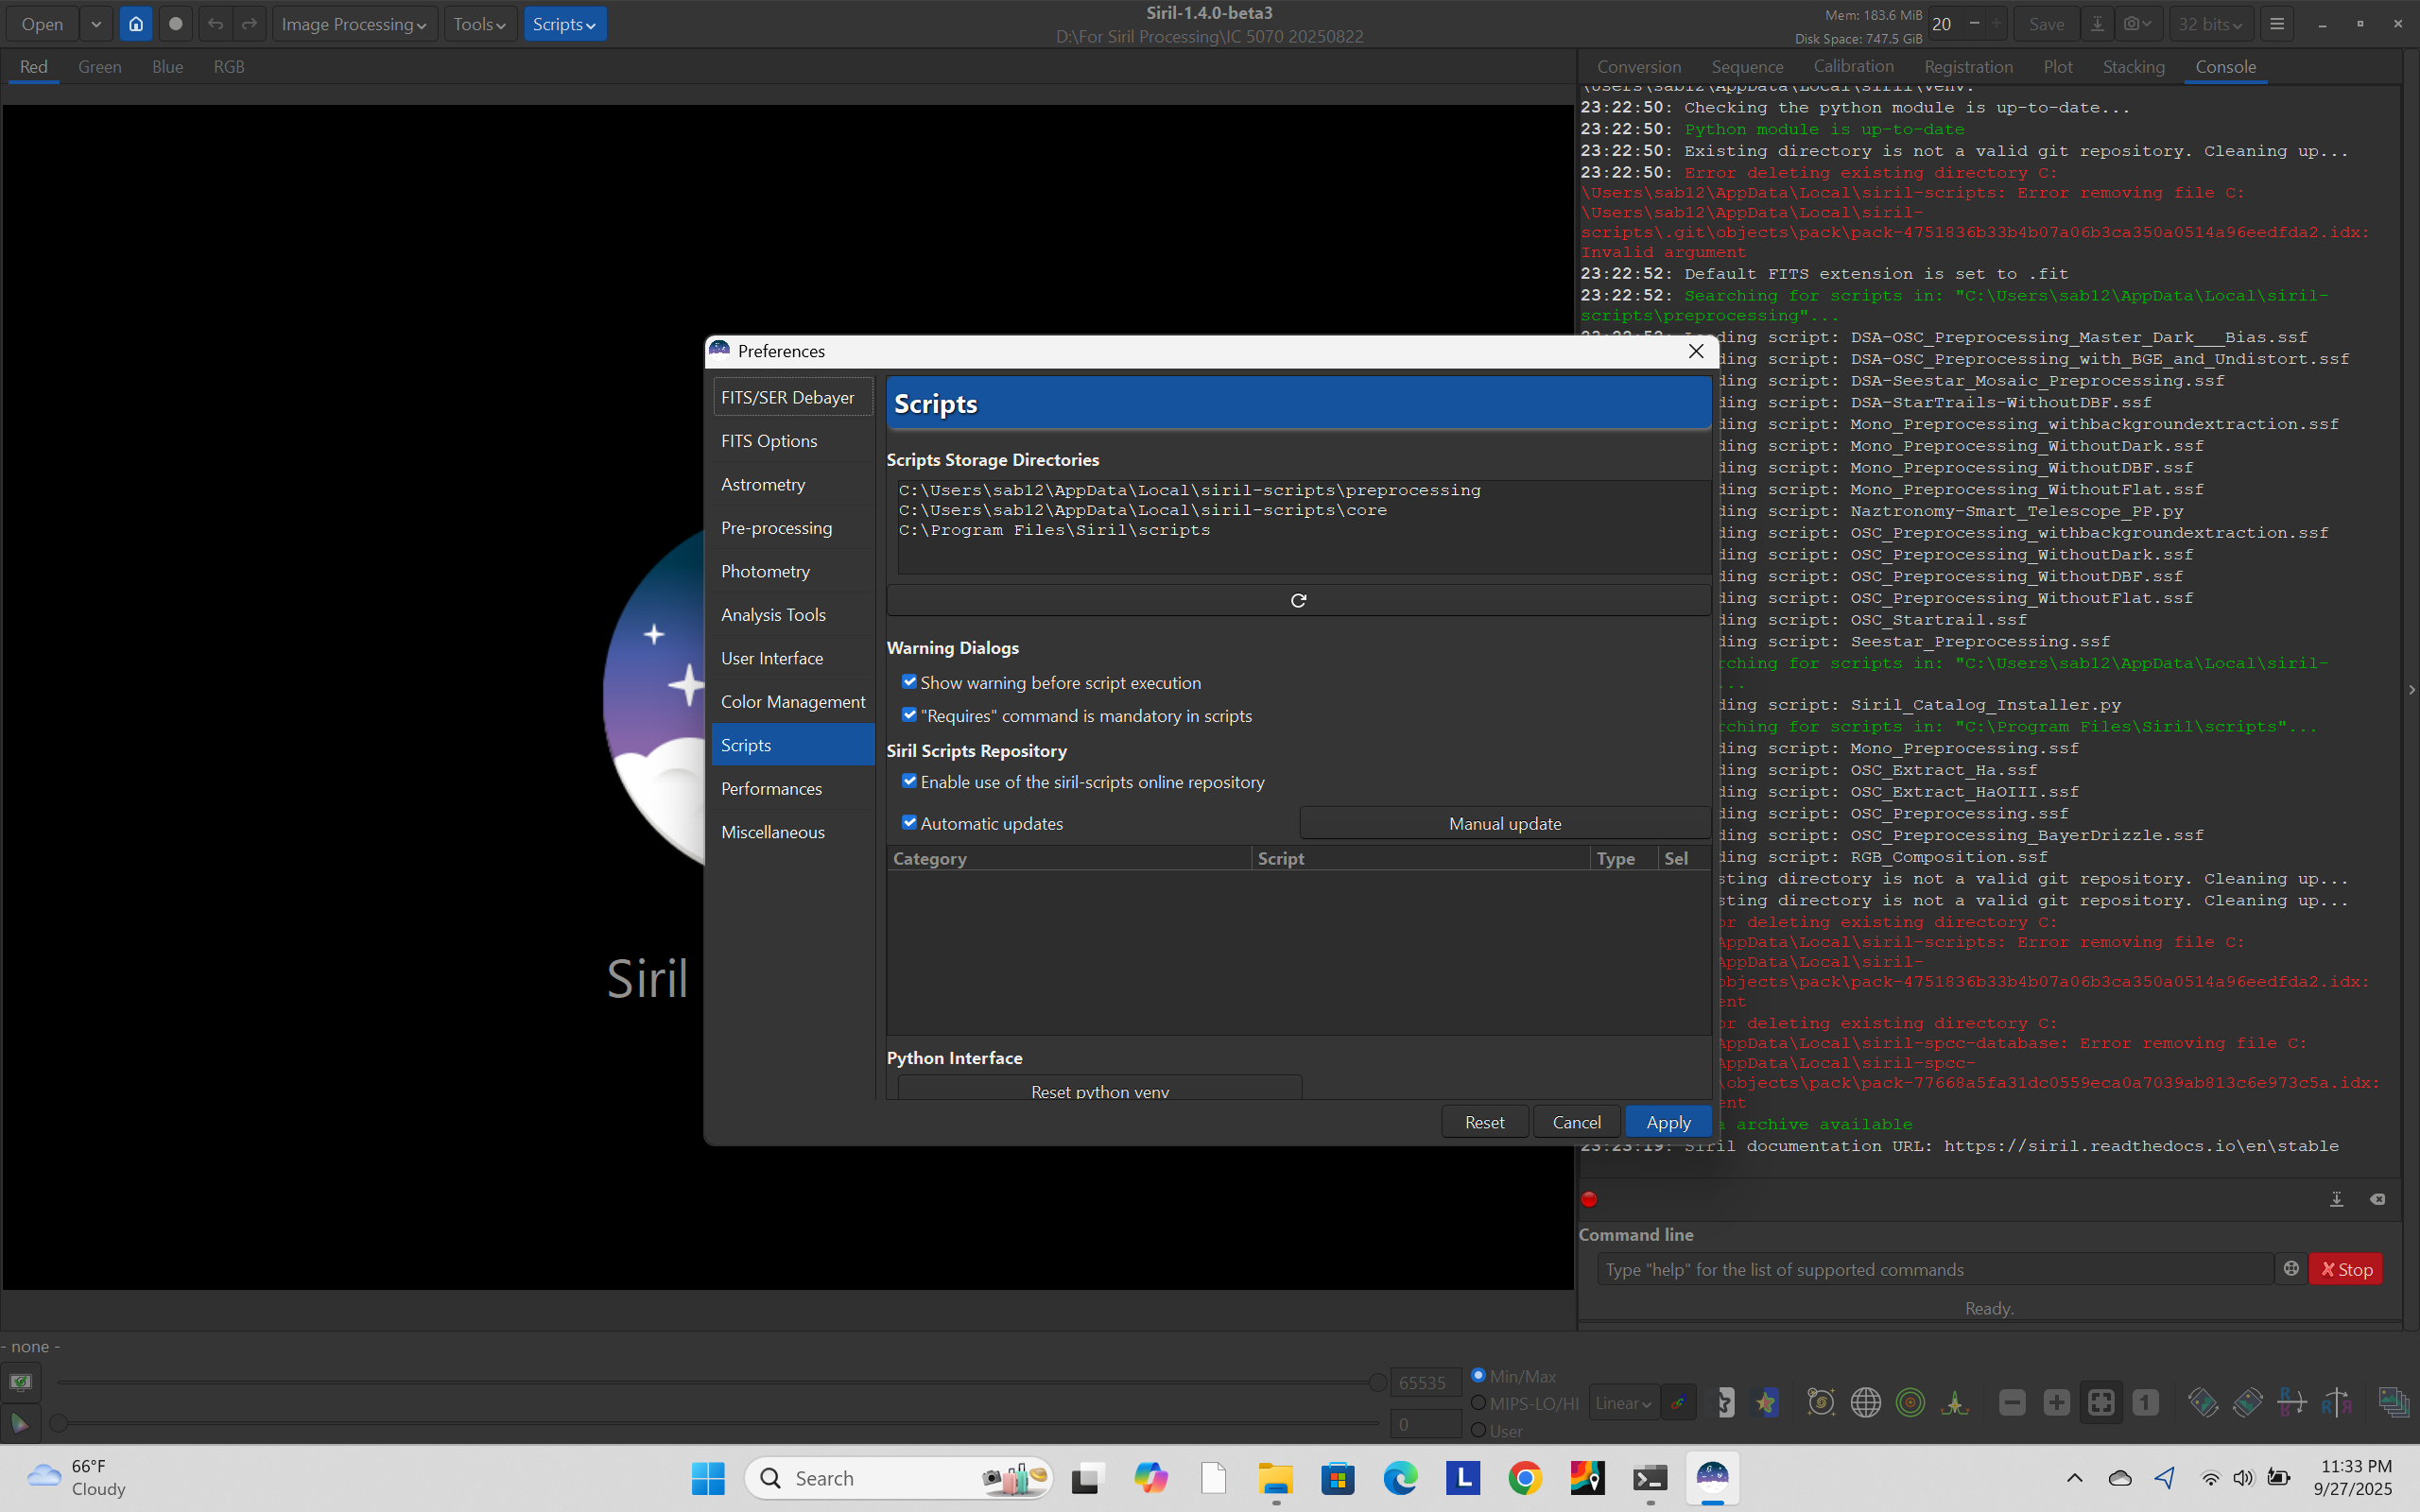Uncheck Show warning before script execution

coord(909,682)
